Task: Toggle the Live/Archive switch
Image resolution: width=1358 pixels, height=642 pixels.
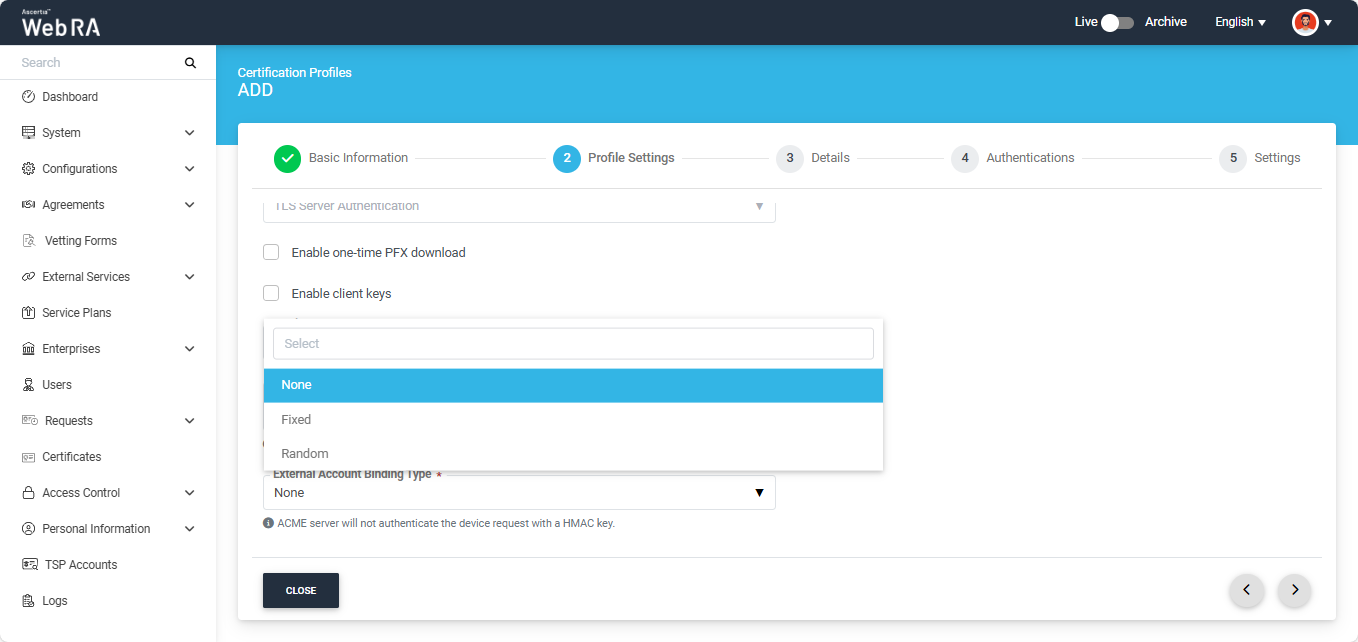Action: (x=1117, y=22)
